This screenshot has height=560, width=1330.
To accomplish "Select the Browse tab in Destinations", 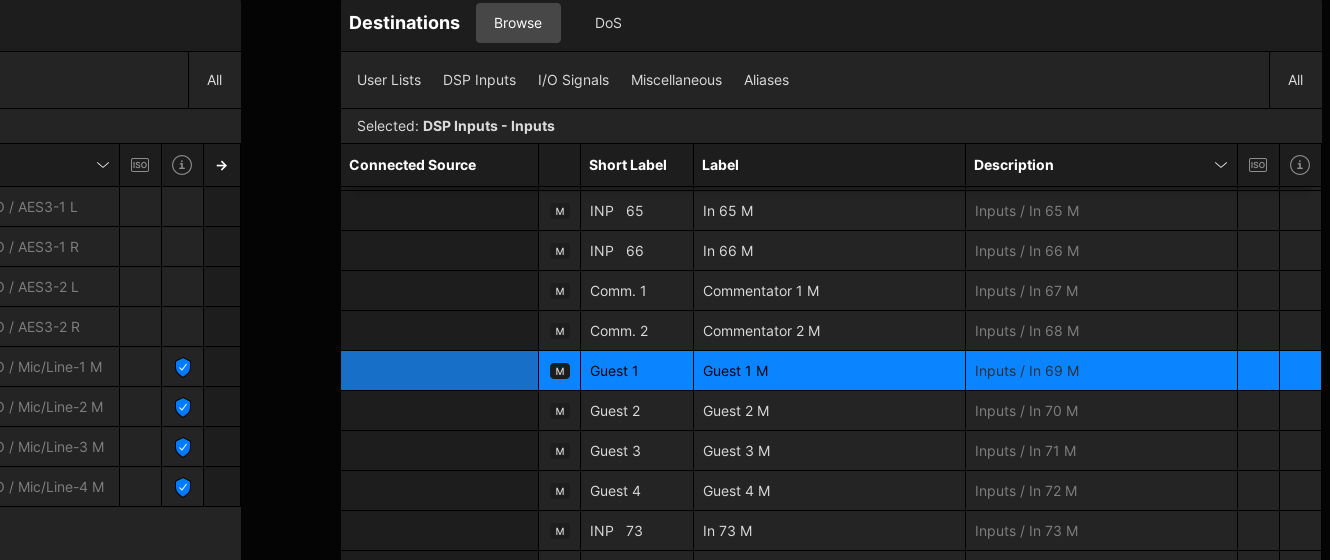I will coord(518,23).
